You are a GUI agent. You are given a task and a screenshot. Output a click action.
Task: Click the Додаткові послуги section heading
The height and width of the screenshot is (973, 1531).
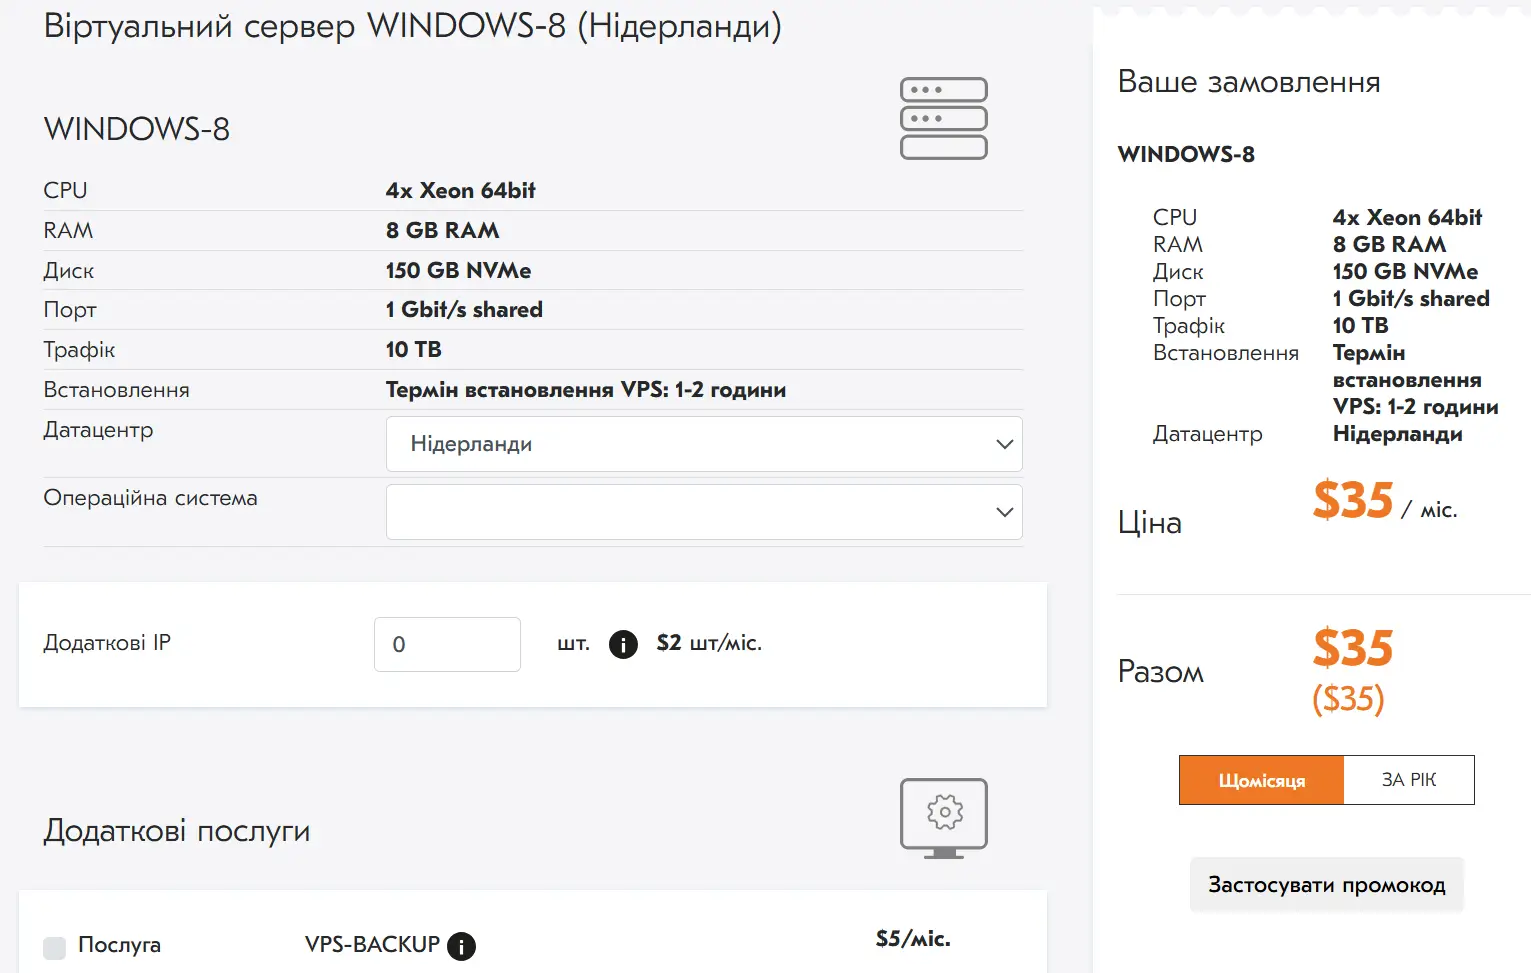point(177,831)
